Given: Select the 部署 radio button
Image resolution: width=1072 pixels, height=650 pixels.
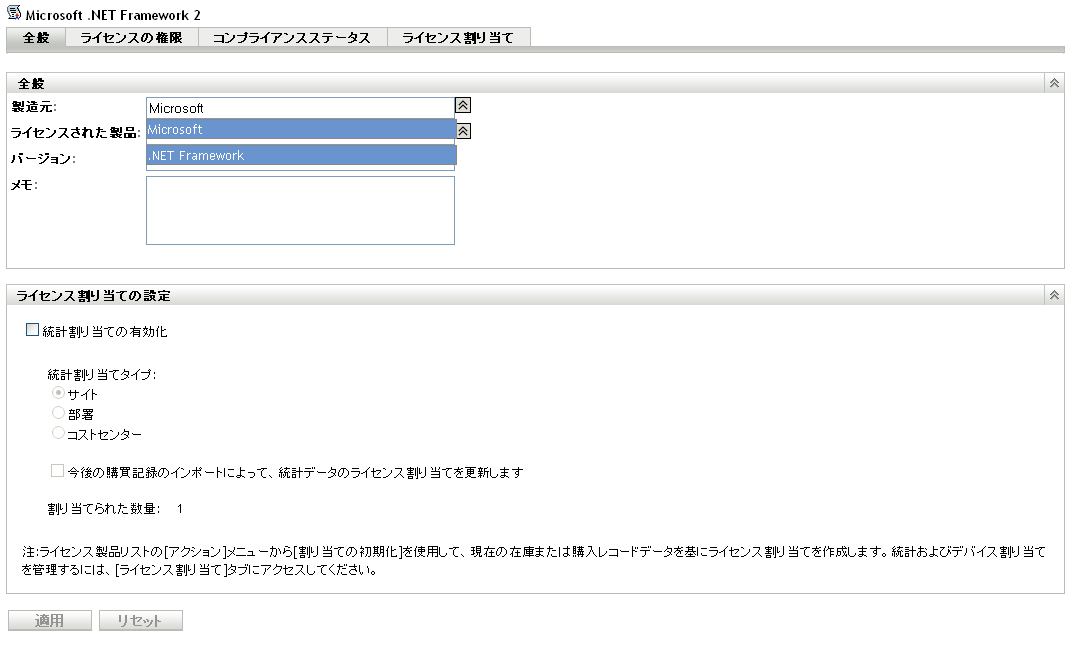Looking at the screenshot, I should tap(58, 413).
